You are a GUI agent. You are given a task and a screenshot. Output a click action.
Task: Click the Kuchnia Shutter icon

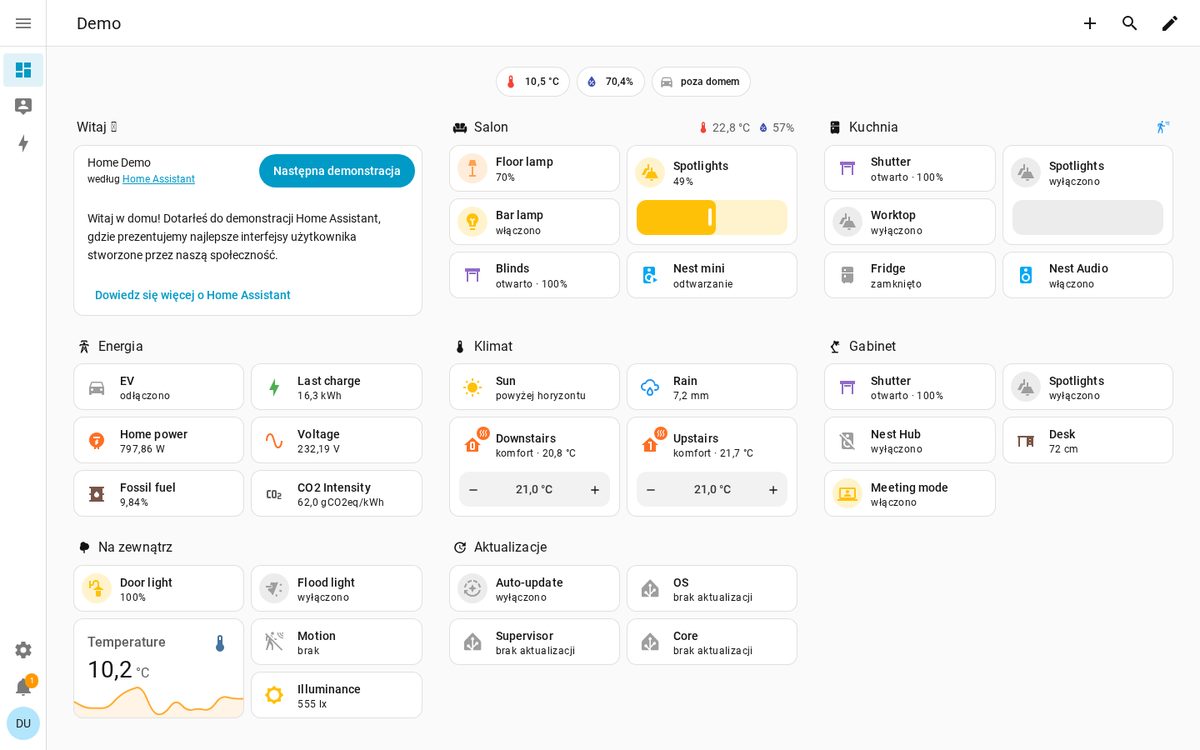[x=848, y=168]
